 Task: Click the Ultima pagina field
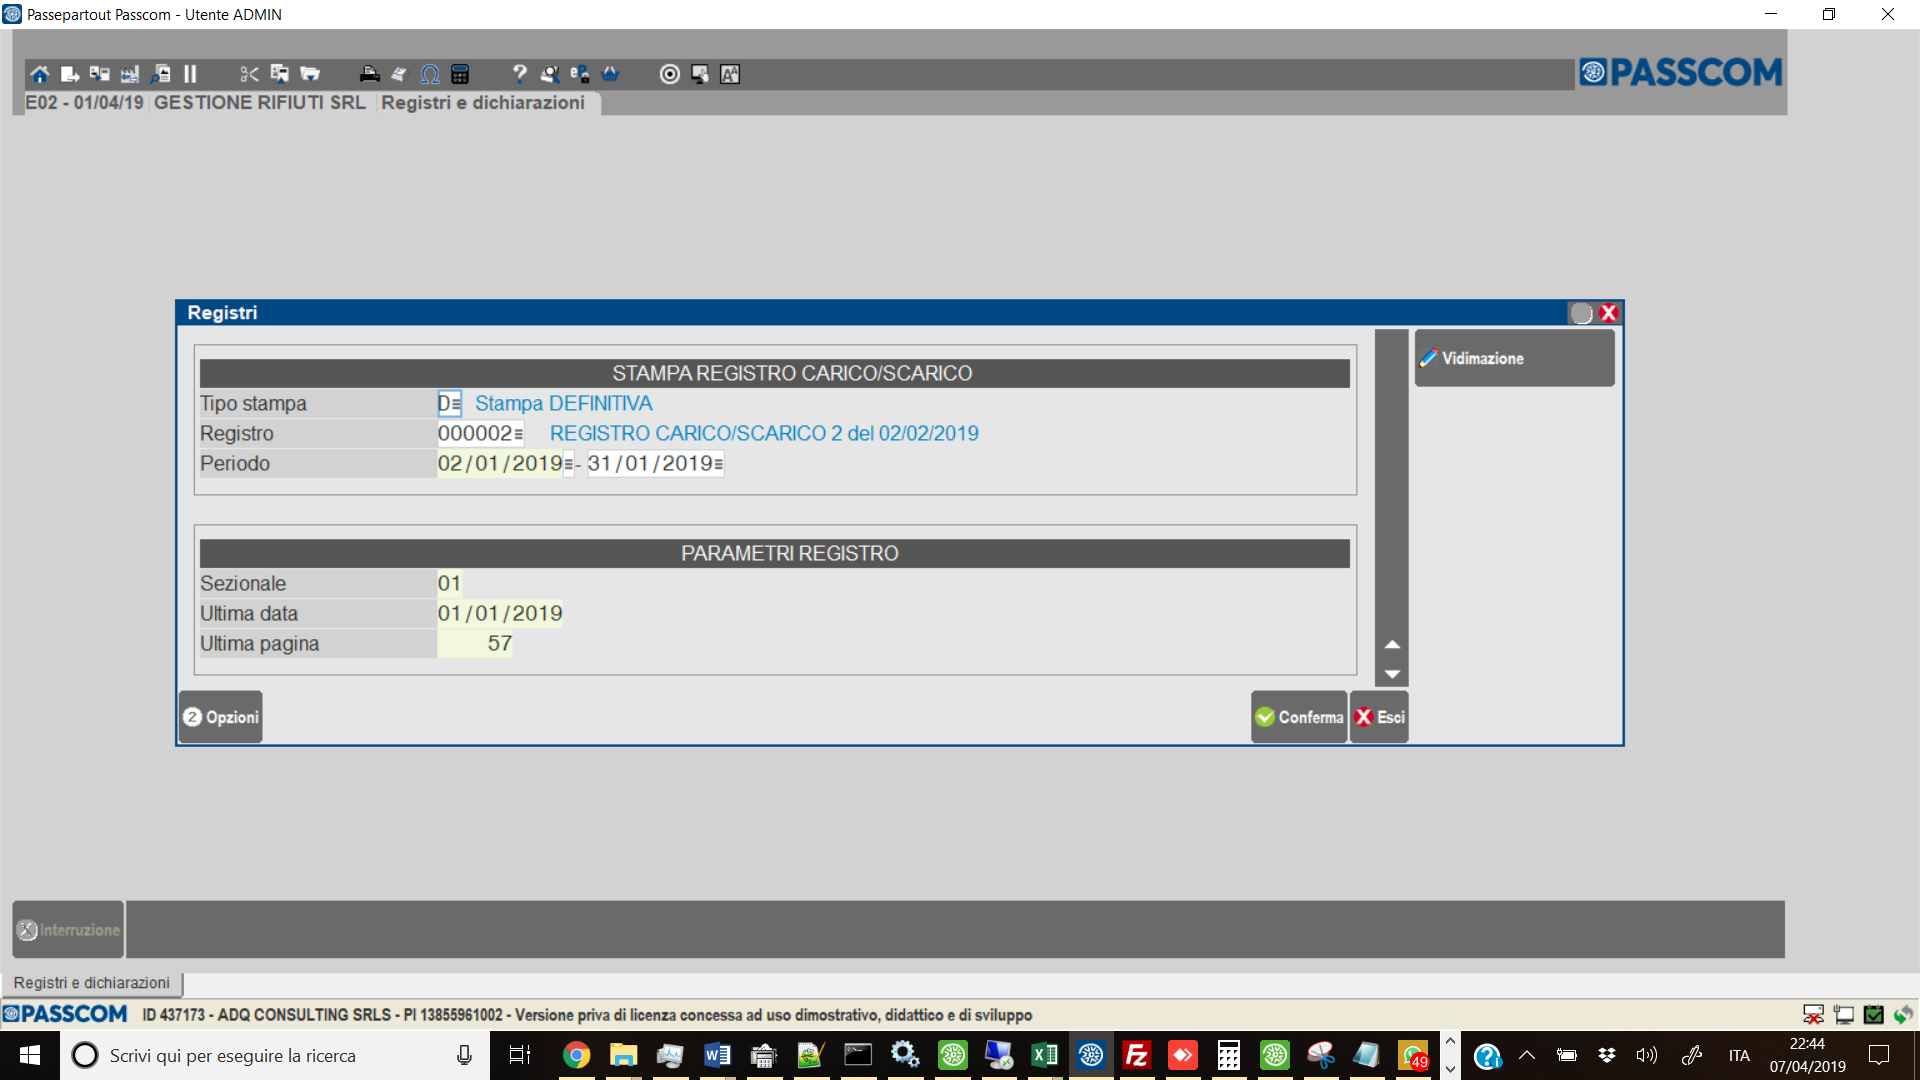coord(475,644)
